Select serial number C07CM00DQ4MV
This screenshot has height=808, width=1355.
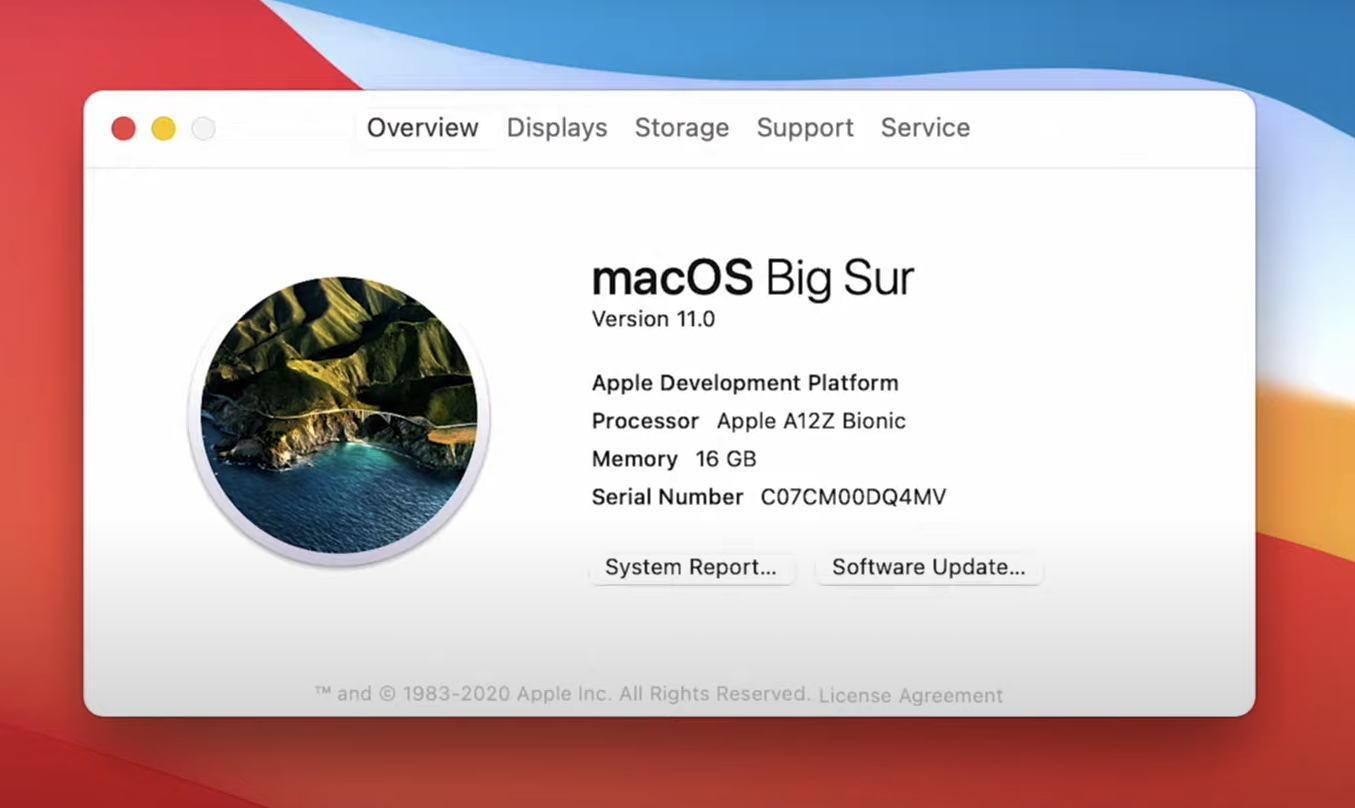853,497
